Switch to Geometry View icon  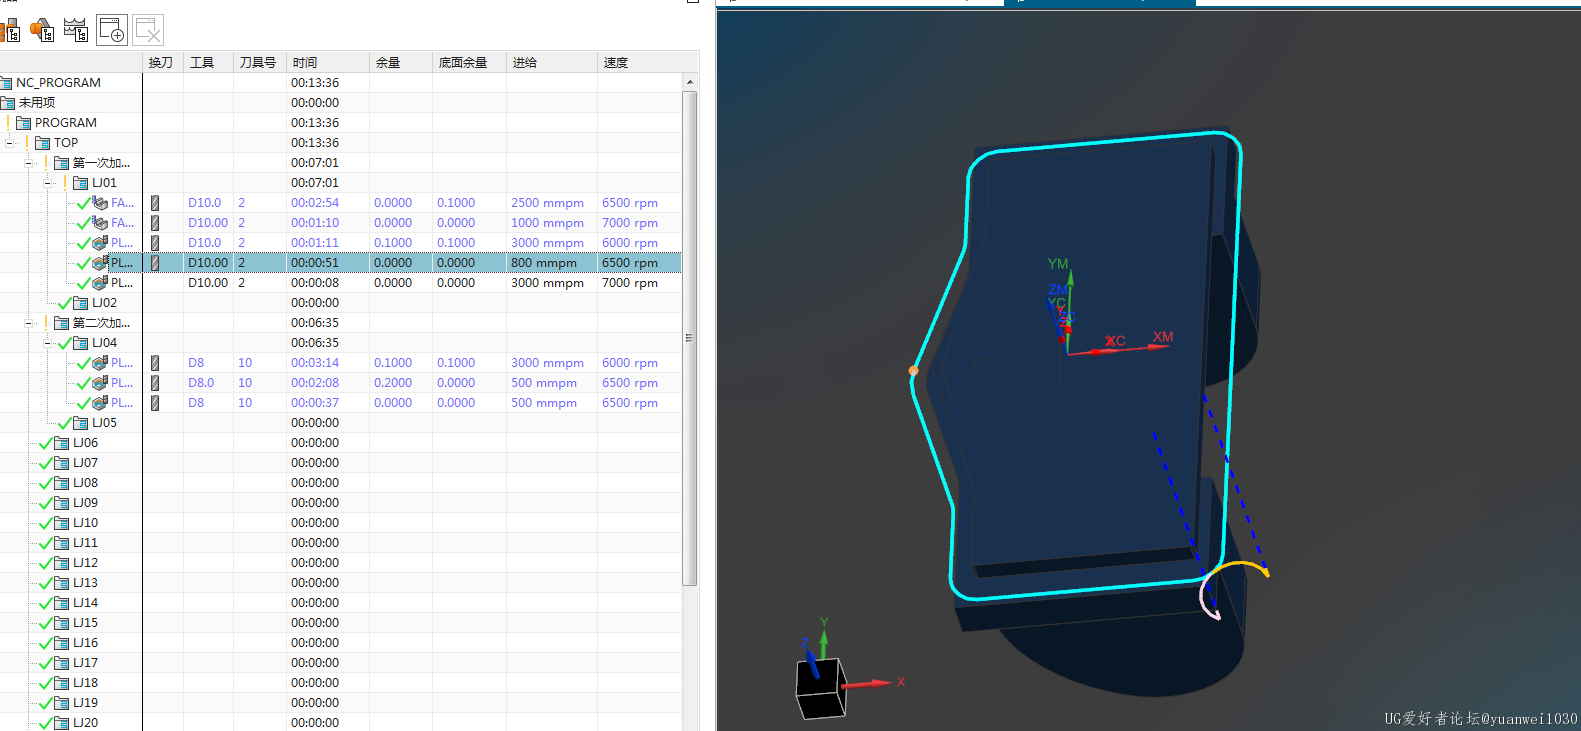[42, 30]
